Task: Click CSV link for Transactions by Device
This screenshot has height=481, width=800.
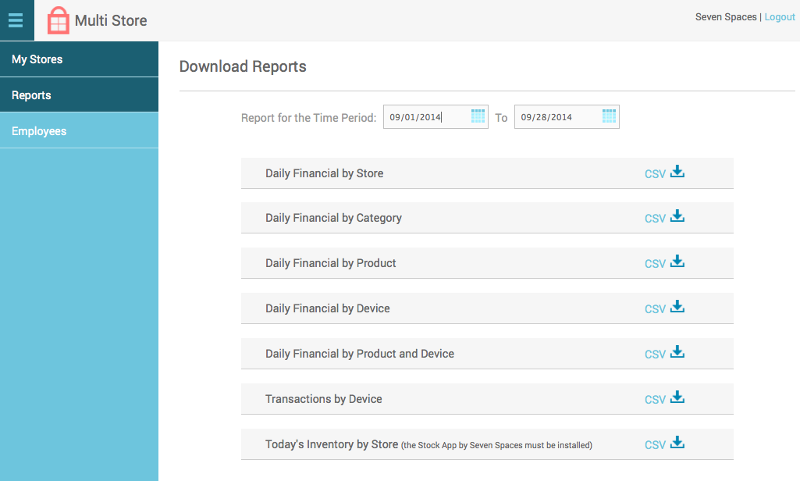Action: (x=655, y=400)
